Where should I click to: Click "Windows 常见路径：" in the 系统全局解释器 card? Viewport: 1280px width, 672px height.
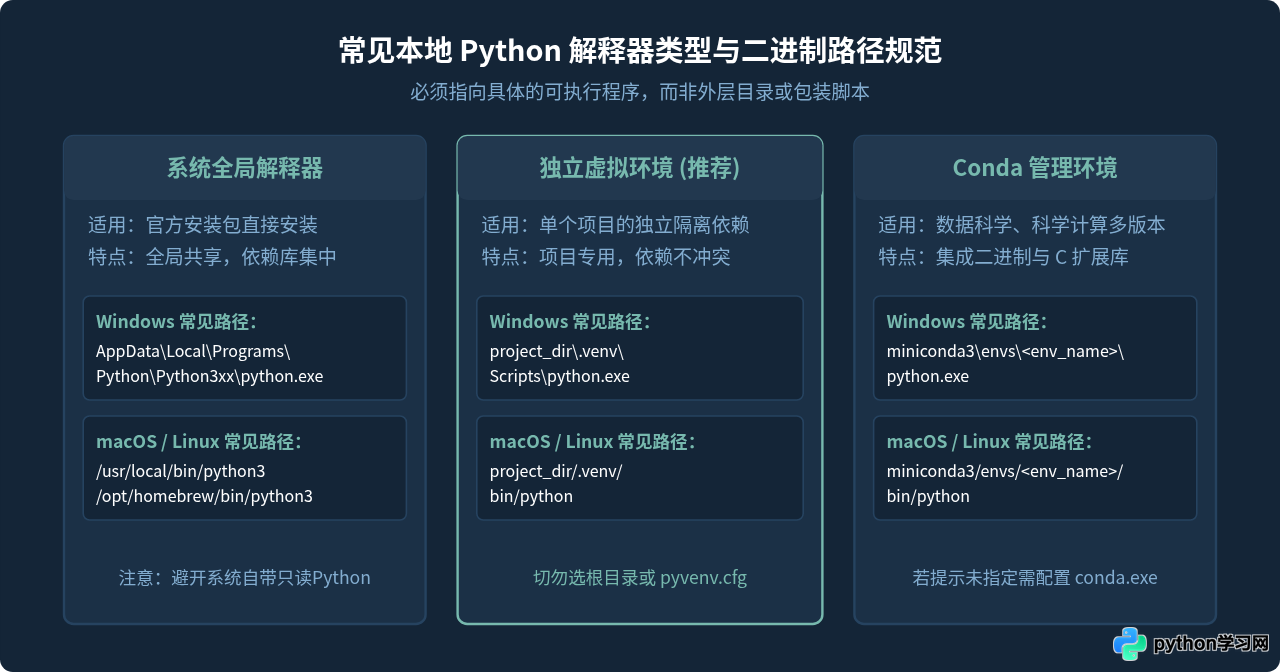coord(177,322)
